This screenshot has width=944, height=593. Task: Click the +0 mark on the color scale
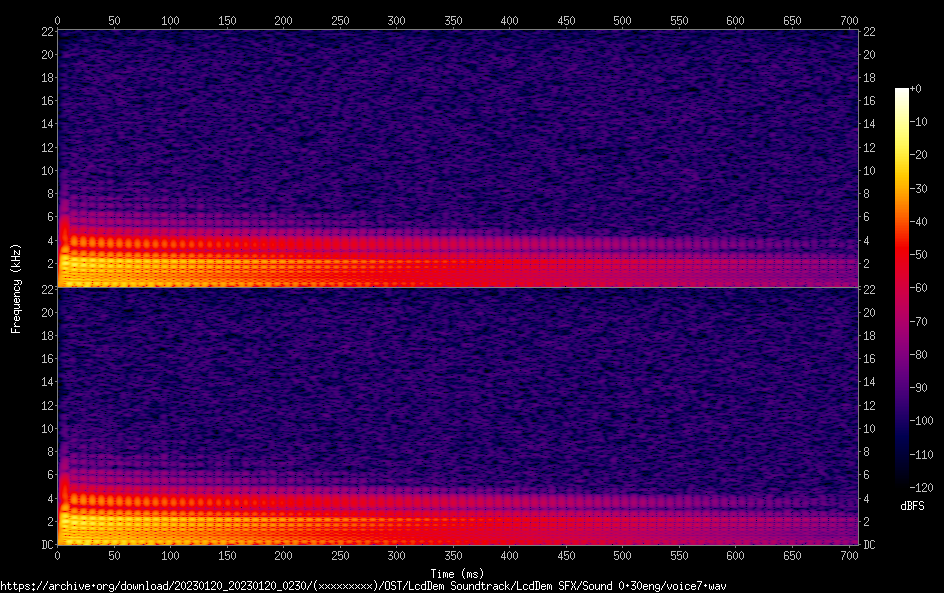pos(915,90)
